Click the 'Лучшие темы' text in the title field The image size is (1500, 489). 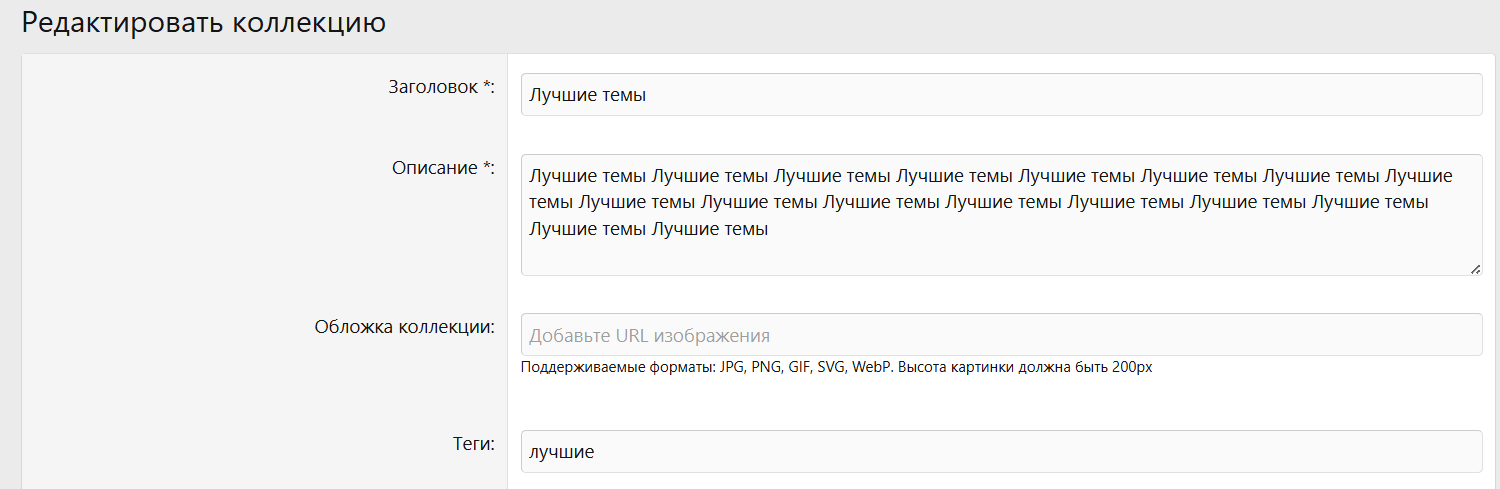588,96
